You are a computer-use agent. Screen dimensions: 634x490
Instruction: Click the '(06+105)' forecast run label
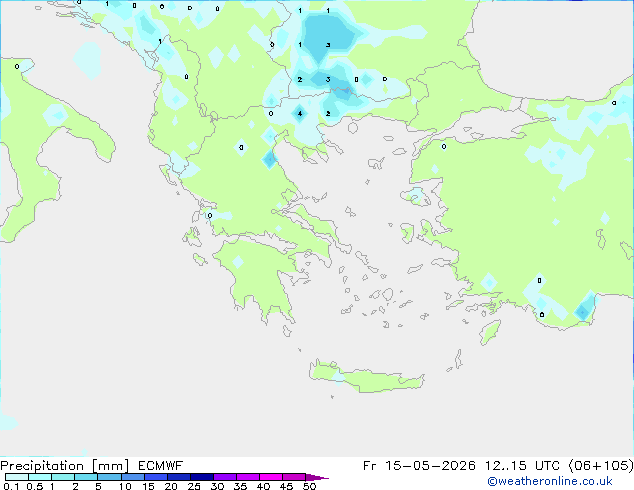pyautogui.click(x=601, y=466)
